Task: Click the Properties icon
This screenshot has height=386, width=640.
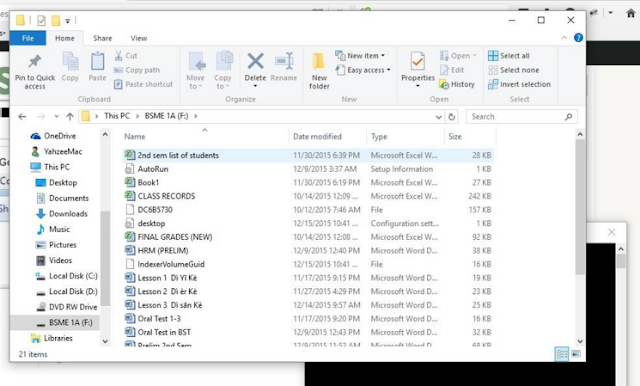Action: coord(418,61)
